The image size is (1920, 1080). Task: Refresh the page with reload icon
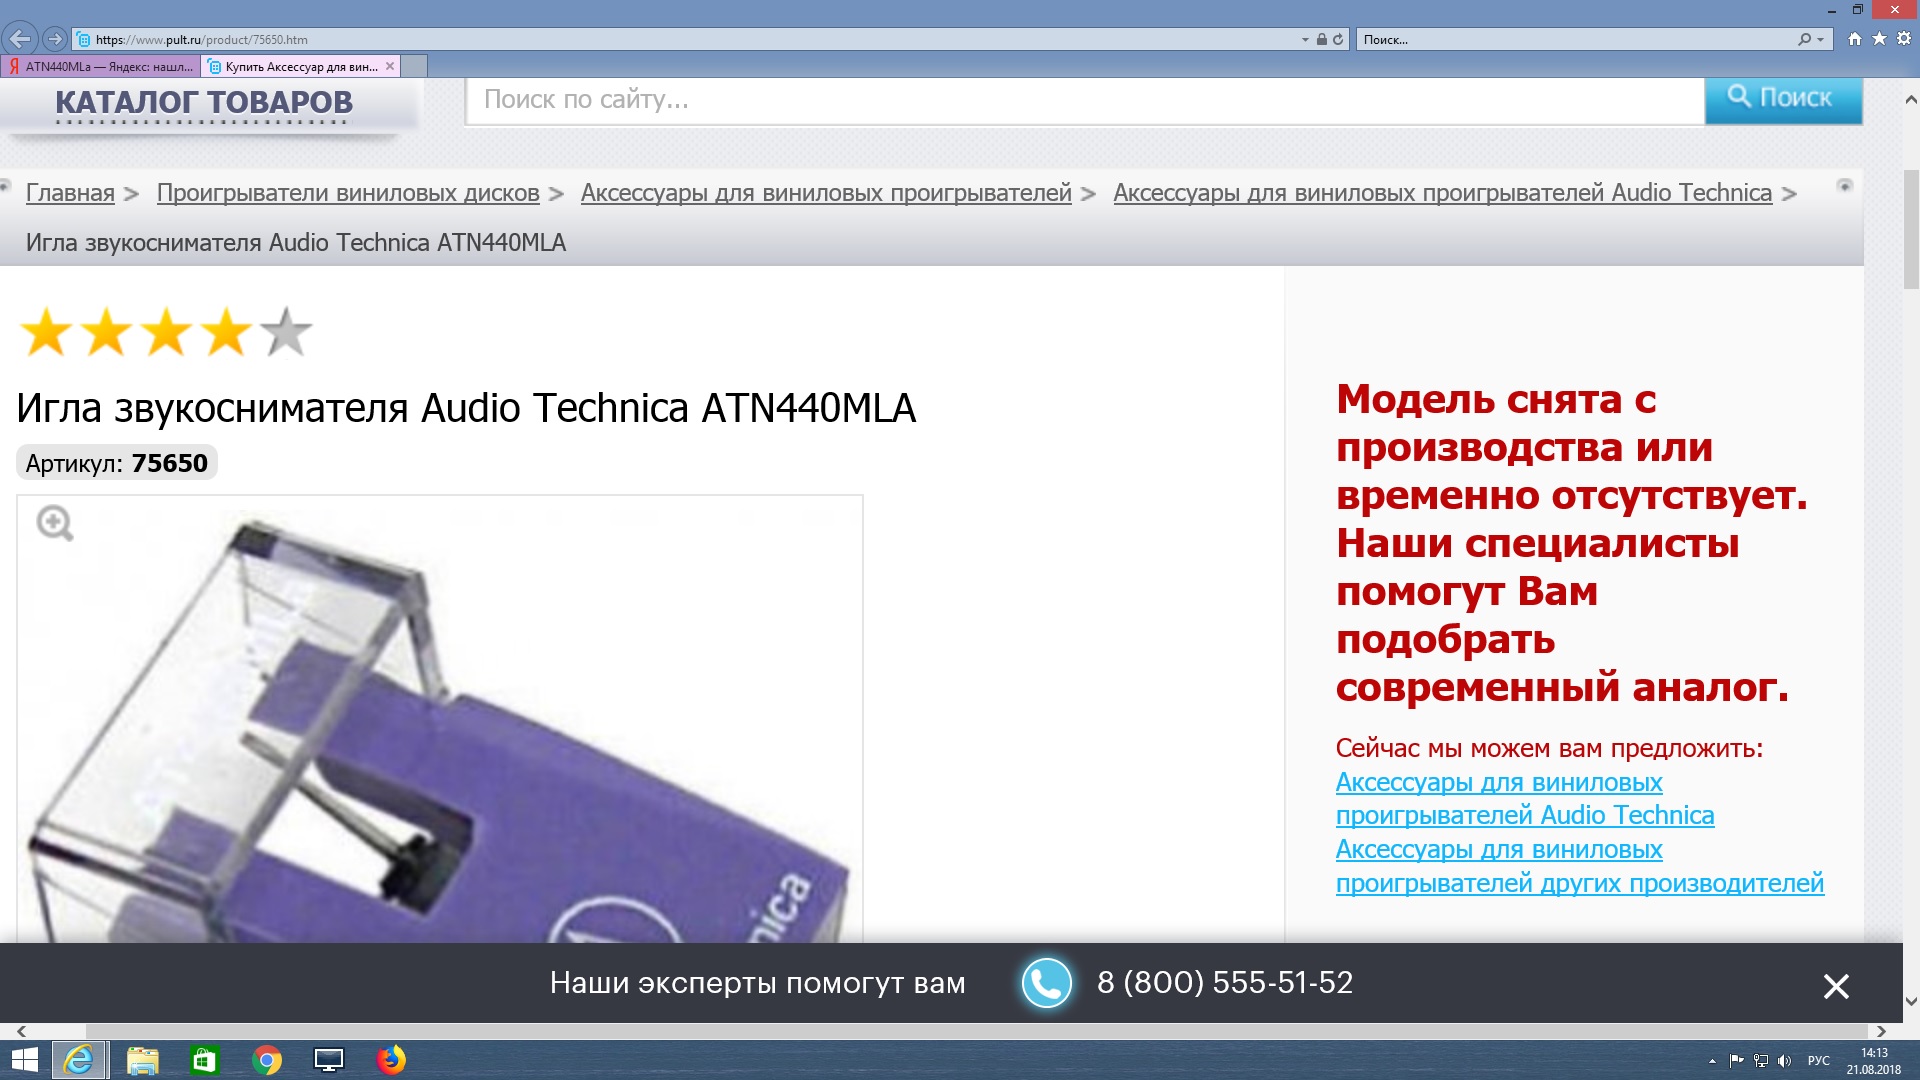[x=1338, y=40]
